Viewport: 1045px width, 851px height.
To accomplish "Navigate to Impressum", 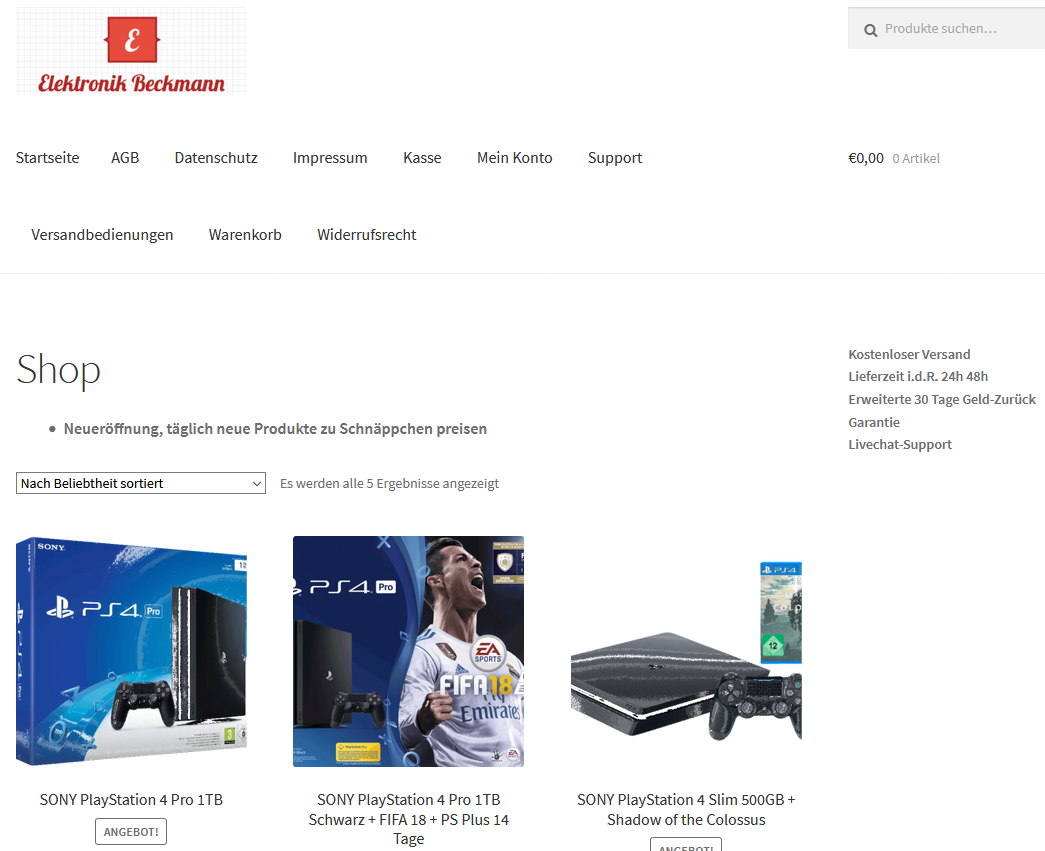I will (330, 158).
